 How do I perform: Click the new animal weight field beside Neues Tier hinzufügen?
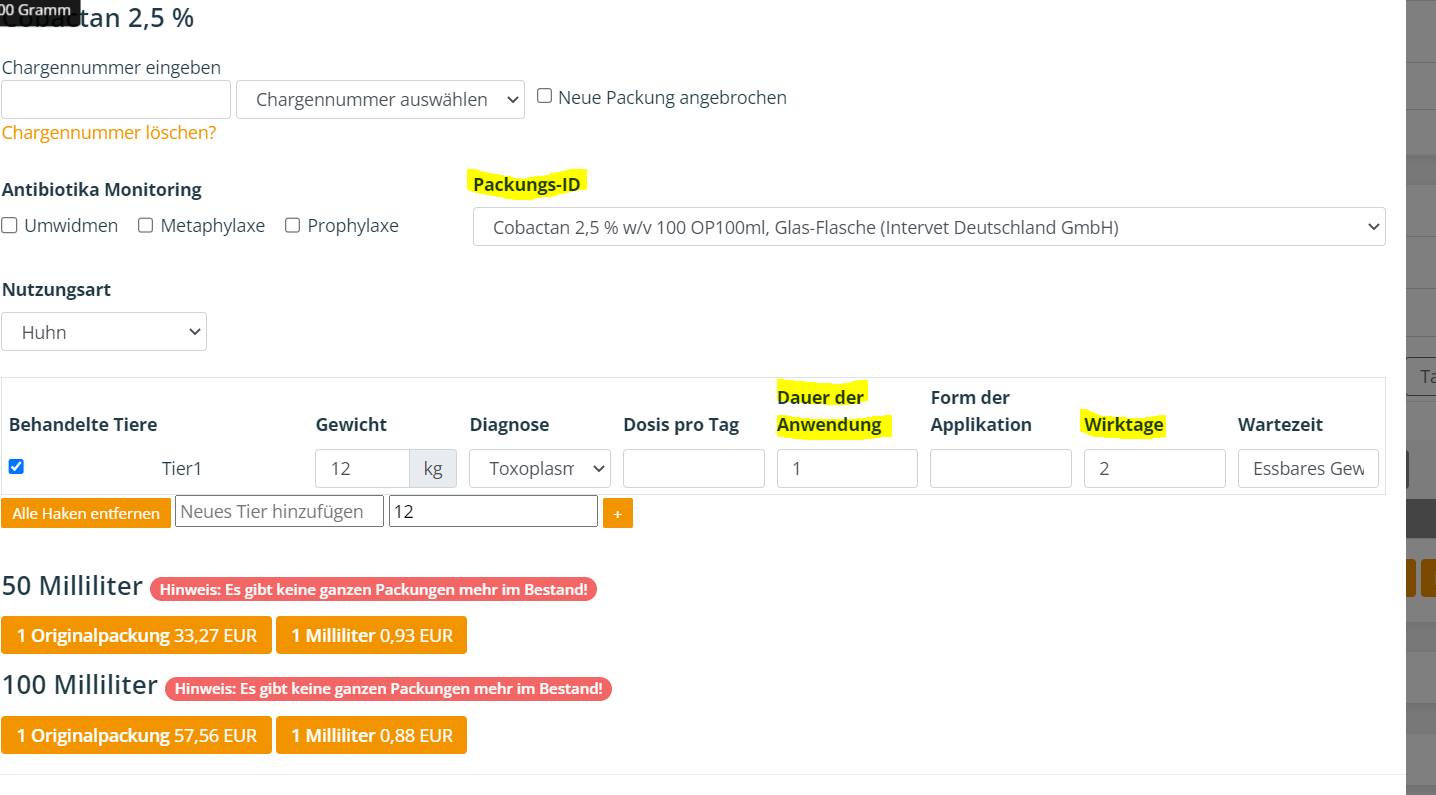click(493, 511)
